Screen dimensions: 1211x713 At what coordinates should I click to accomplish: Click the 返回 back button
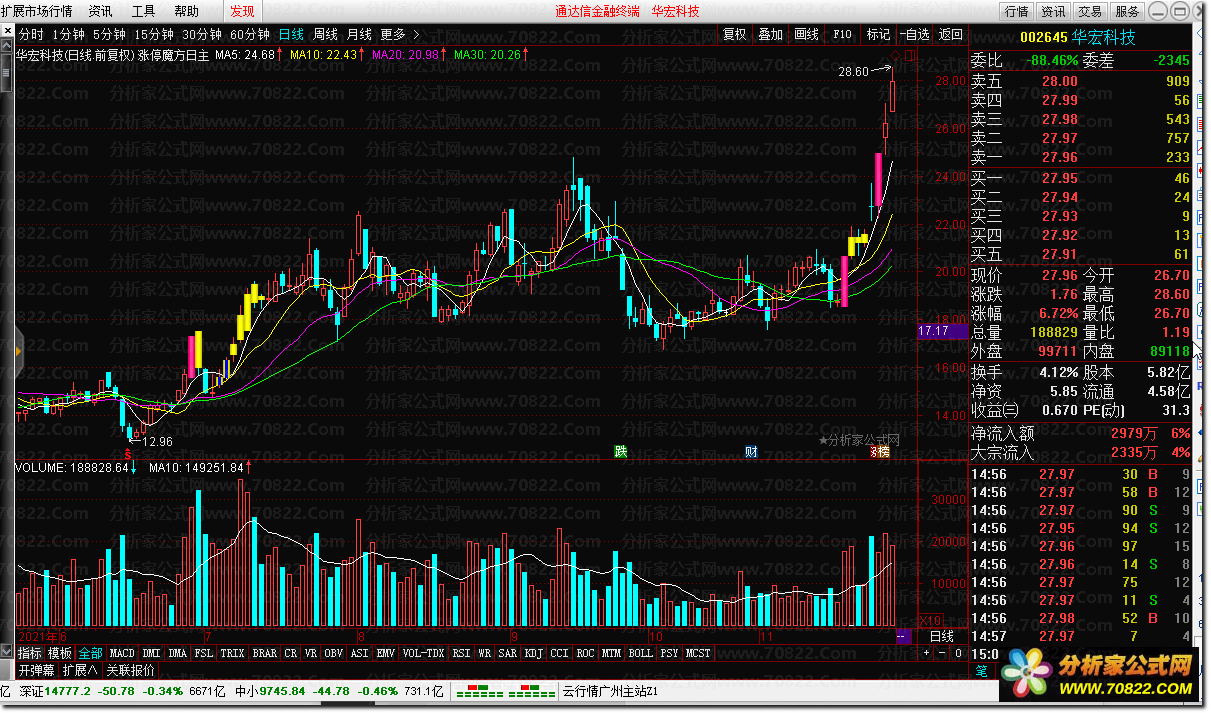click(x=949, y=34)
